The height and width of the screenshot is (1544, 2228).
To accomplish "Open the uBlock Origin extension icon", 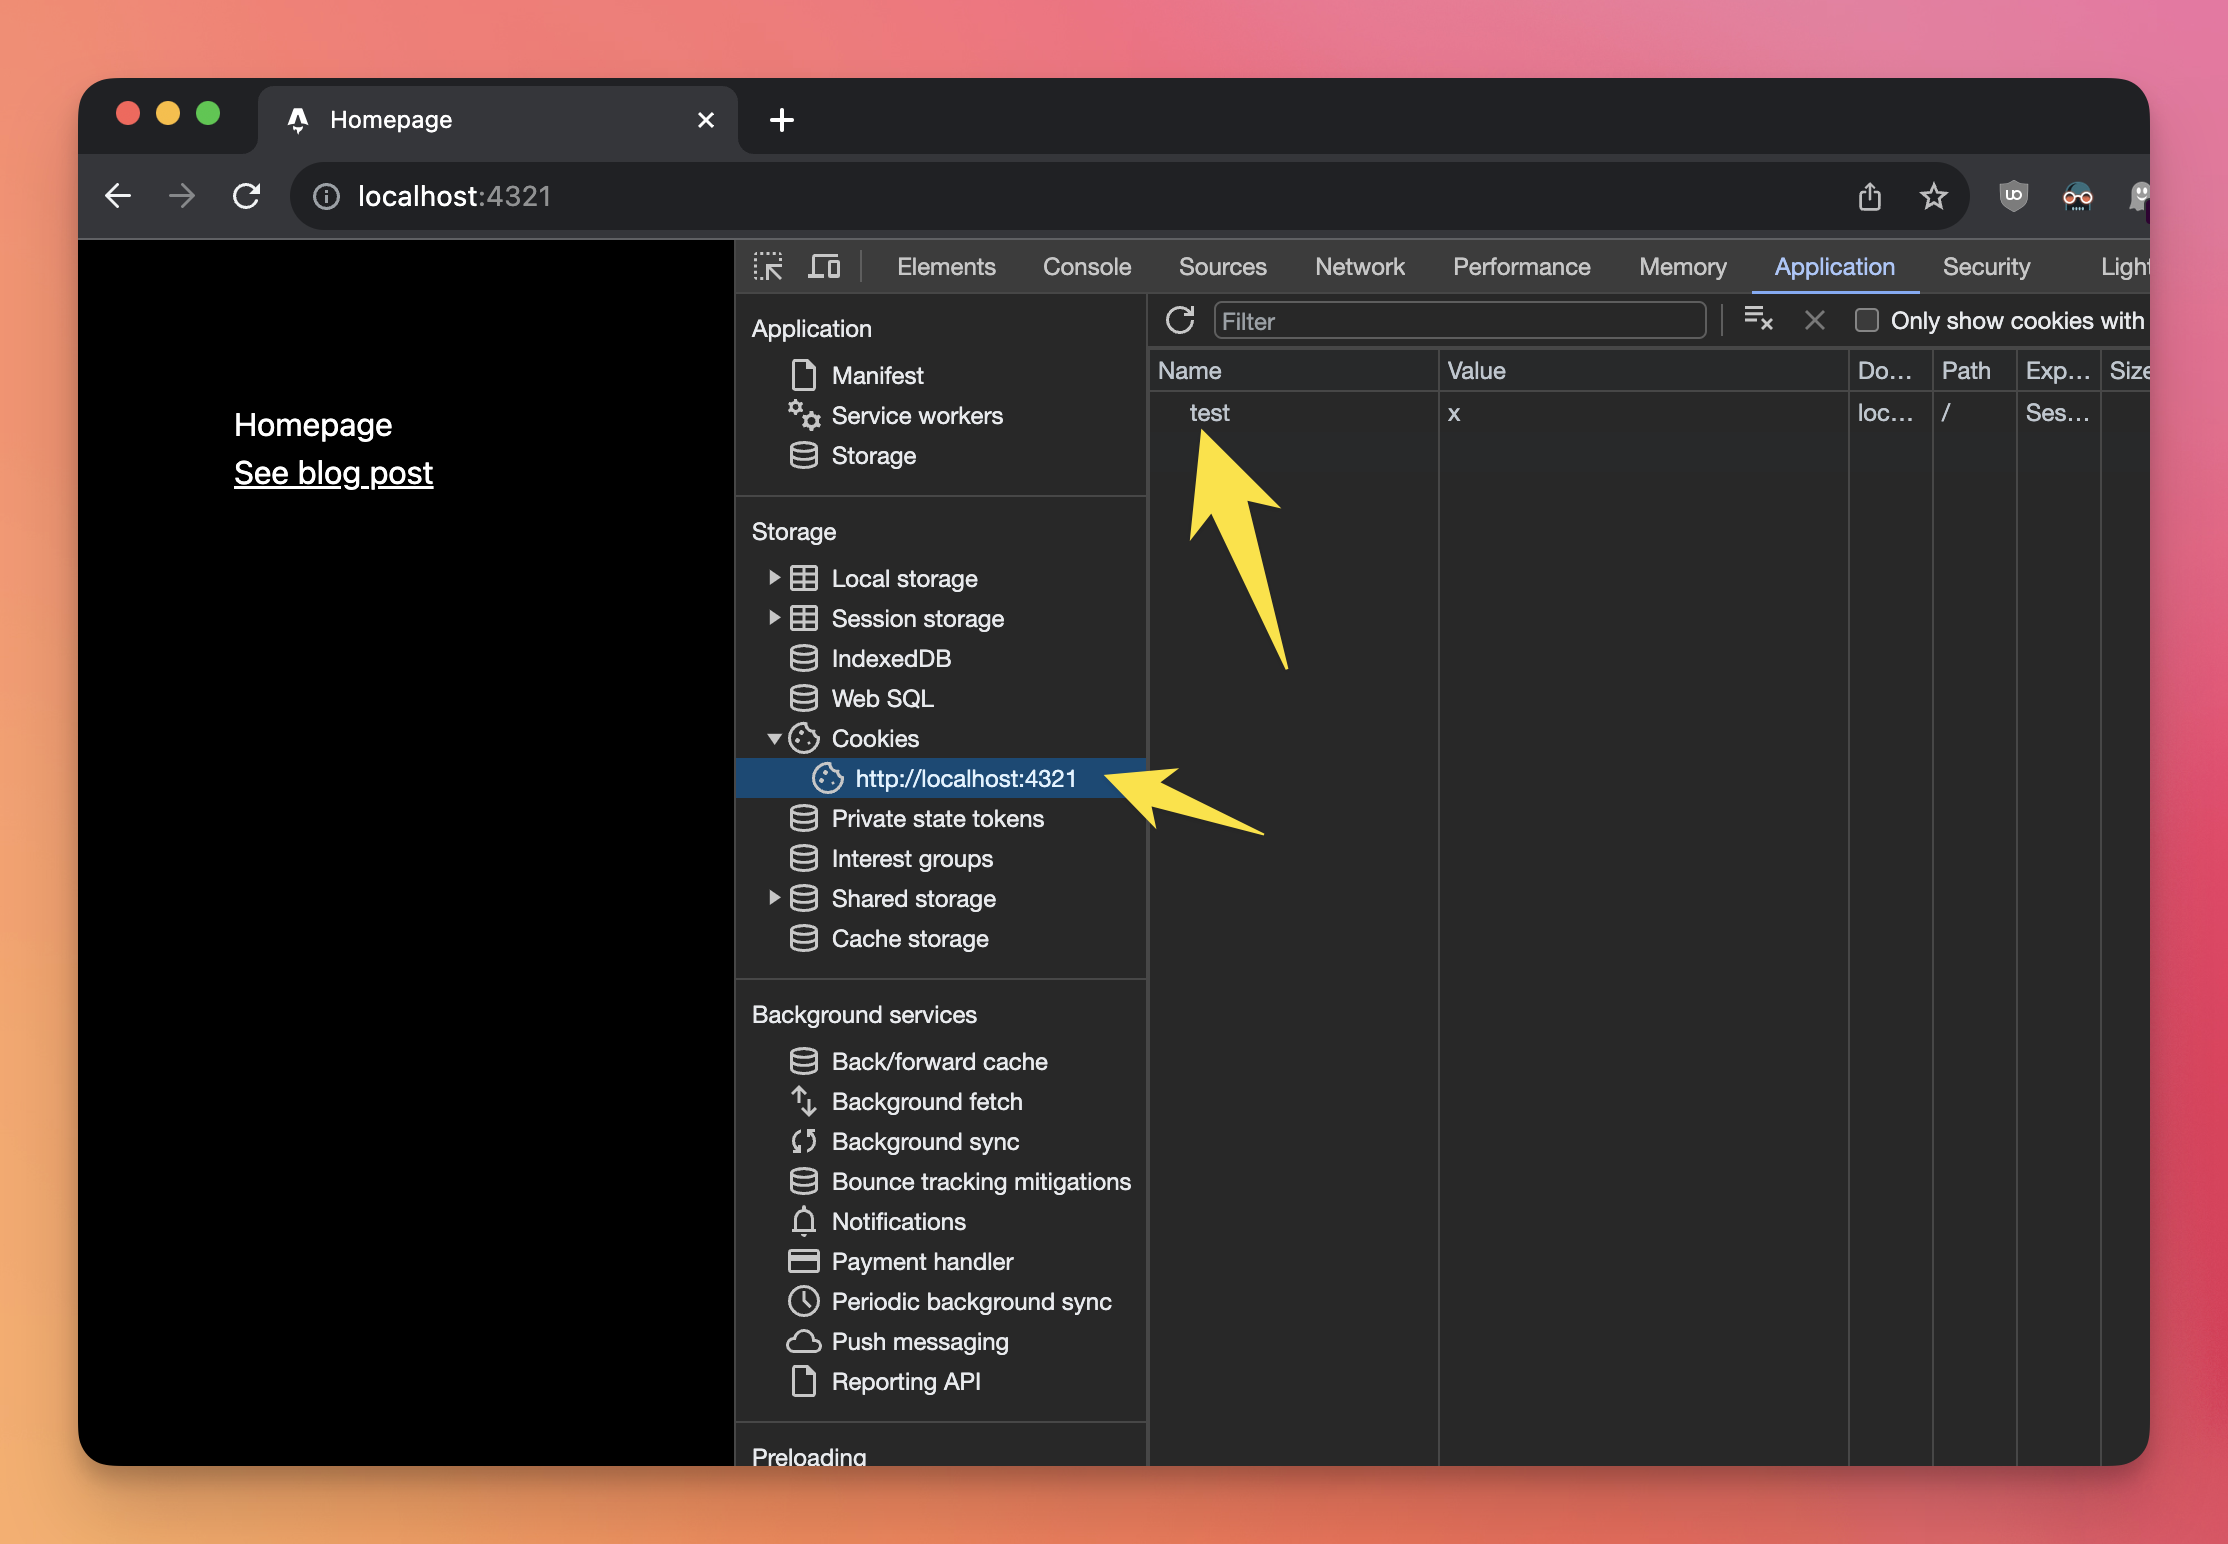I will click(x=2013, y=196).
